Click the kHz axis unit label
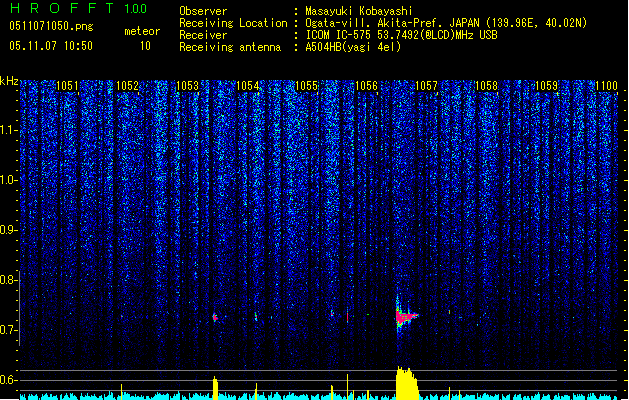Screen dimensions: 629x400 tap(9, 81)
